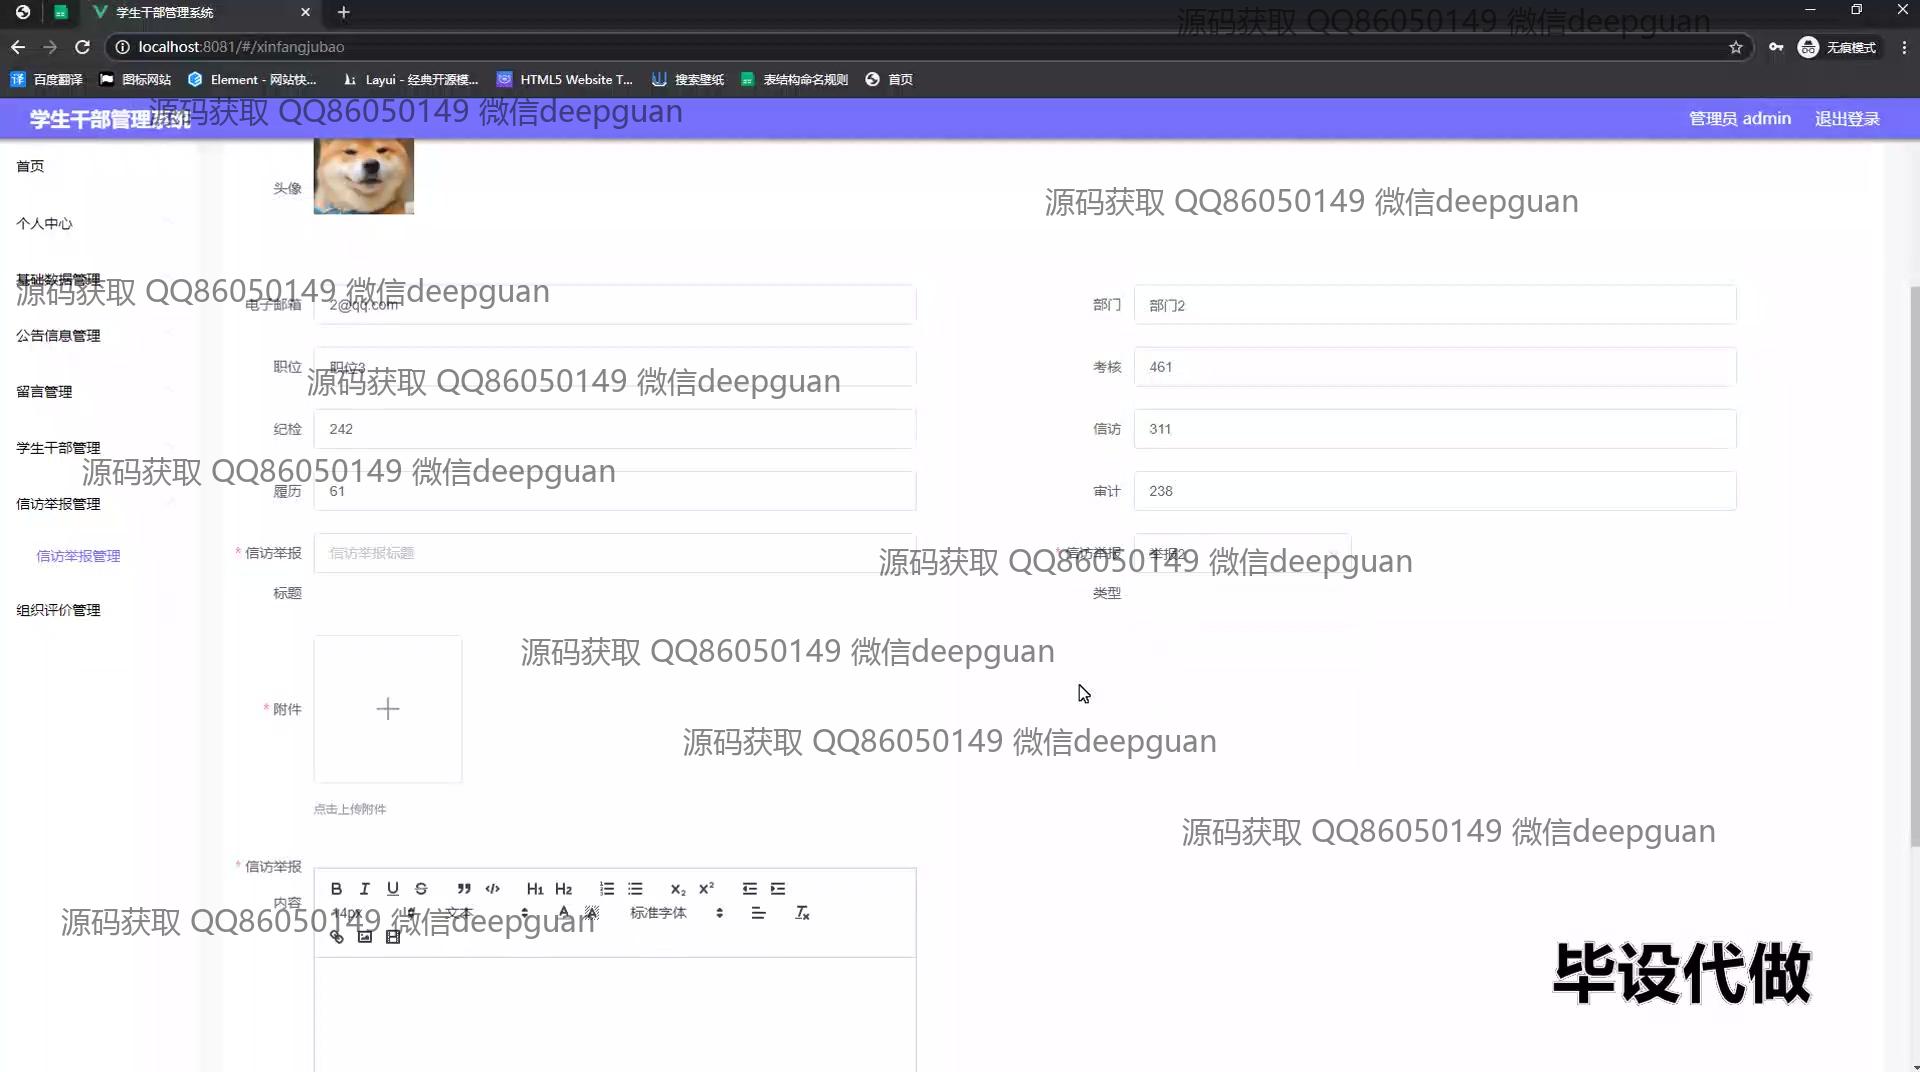The height and width of the screenshot is (1072, 1920).
Task: Click the 纪检 field showing 242
Action: click(x=615, y=429)
